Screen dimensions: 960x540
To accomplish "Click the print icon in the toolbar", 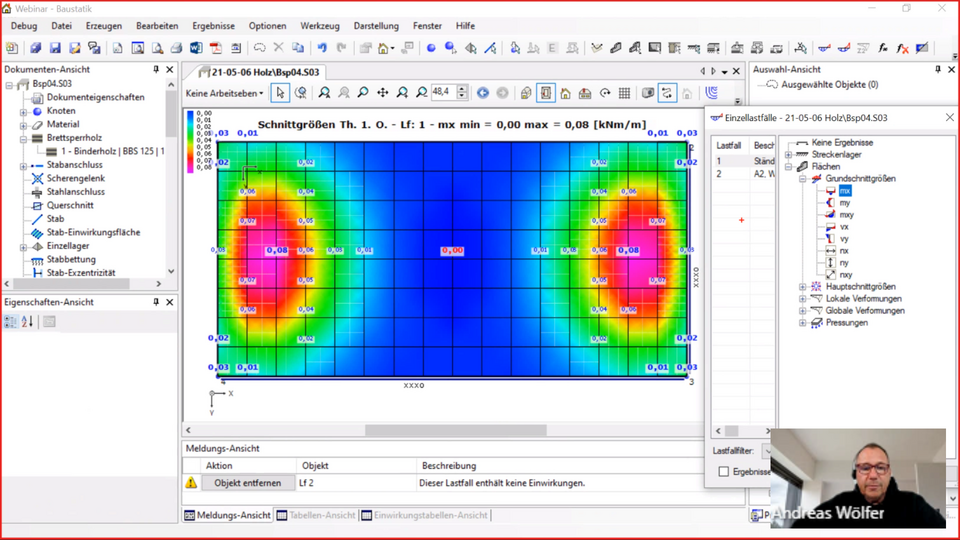I will [177, 47].
